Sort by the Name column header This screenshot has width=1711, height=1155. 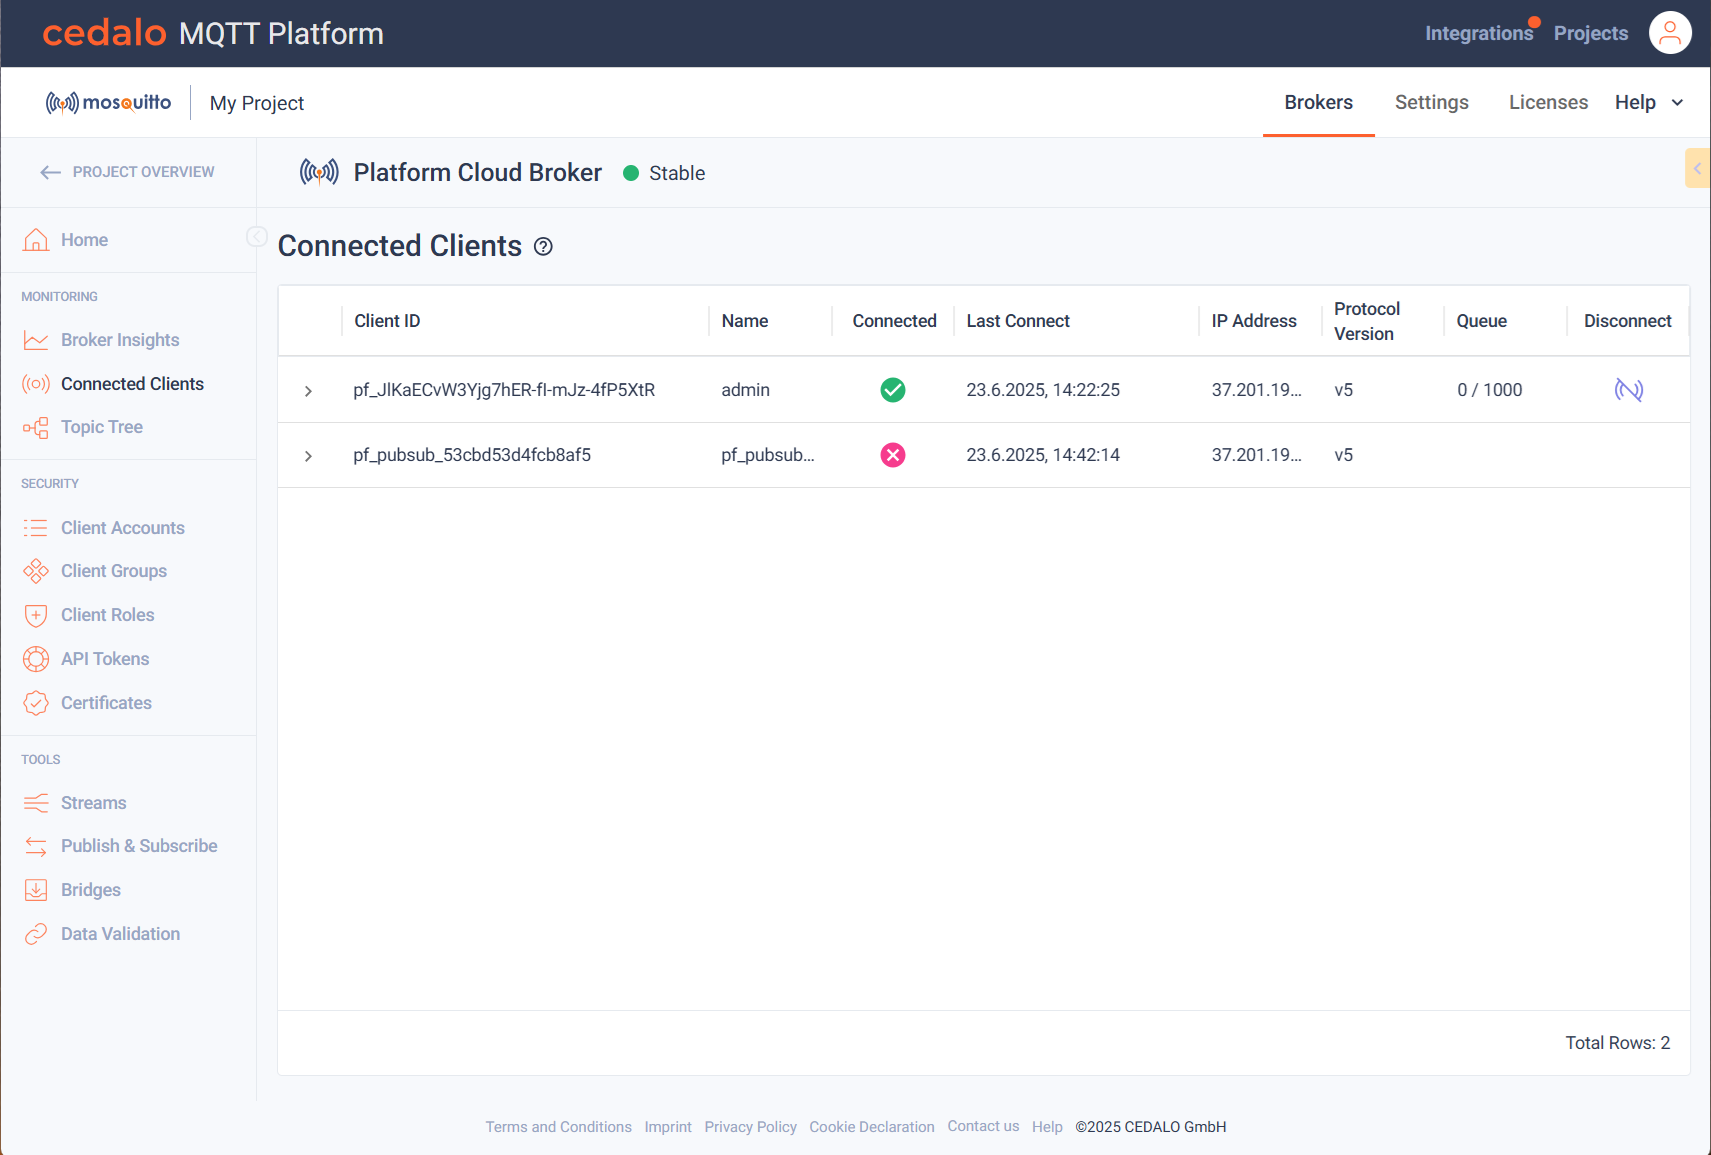point(745,321)
